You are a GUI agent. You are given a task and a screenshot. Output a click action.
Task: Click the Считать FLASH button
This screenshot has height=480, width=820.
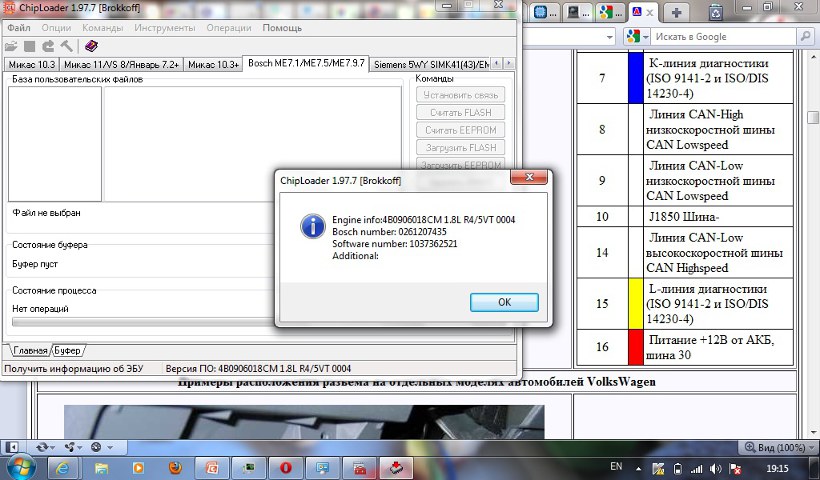pyautogui.click(x=461, y=112)
